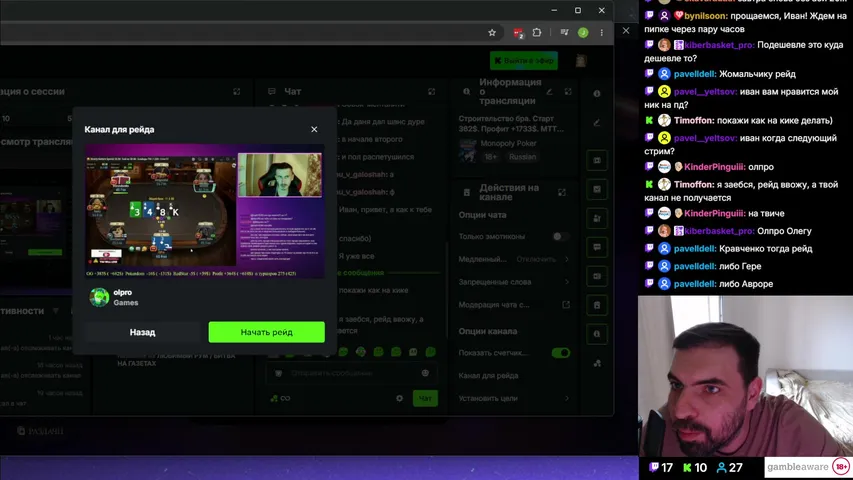Expand the 'Чат' panel to fullscreen

pos(431,91)
